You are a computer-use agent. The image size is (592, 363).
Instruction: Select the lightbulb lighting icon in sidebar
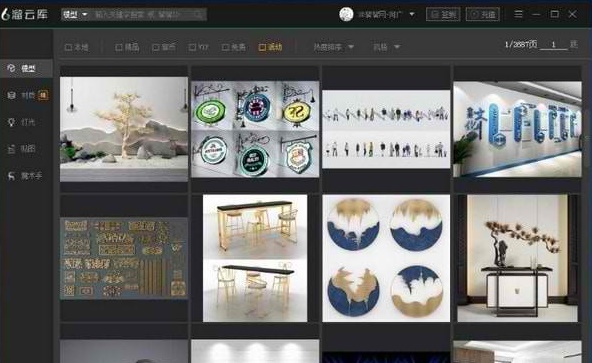(x=11, y=122)
